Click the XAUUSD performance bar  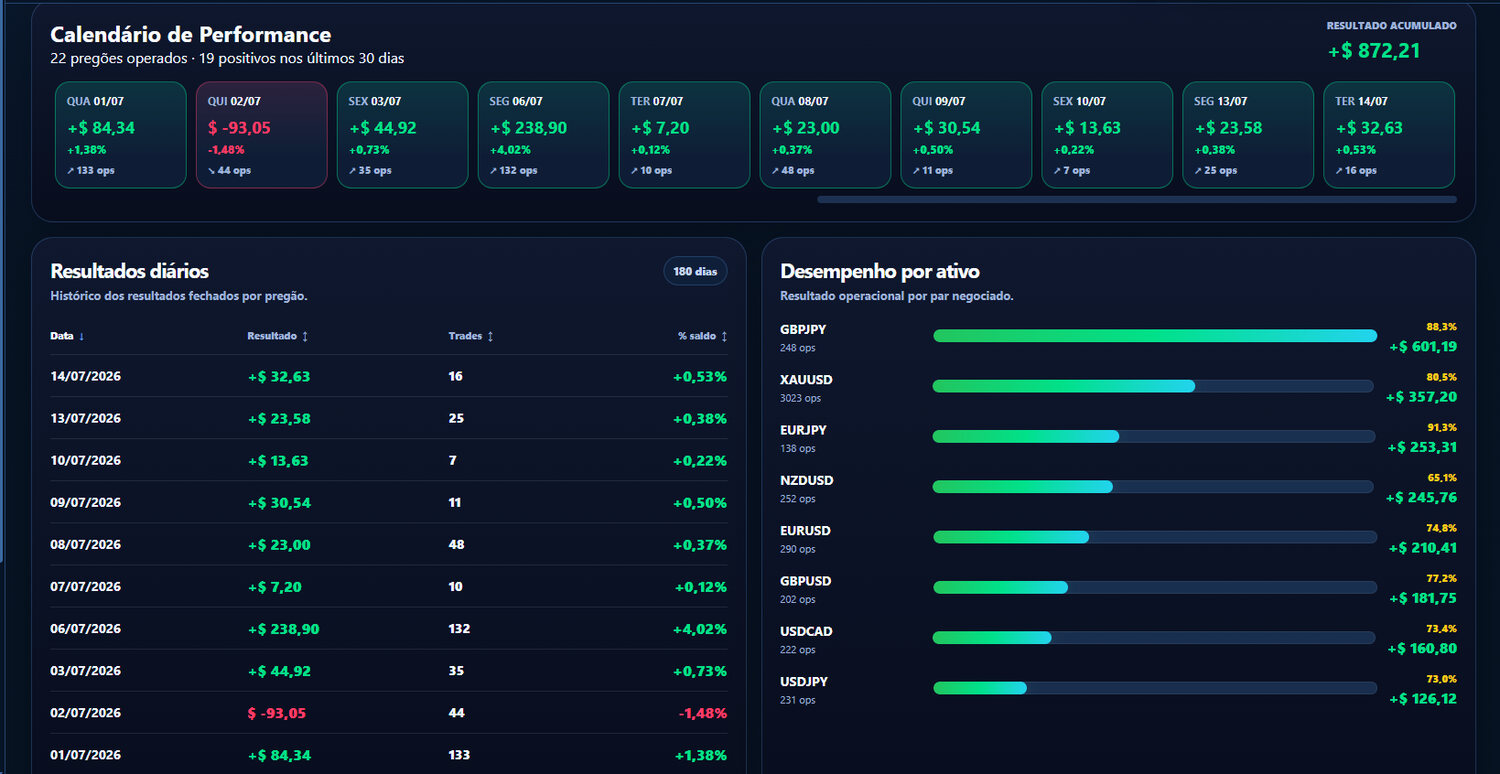[1155, 386]
